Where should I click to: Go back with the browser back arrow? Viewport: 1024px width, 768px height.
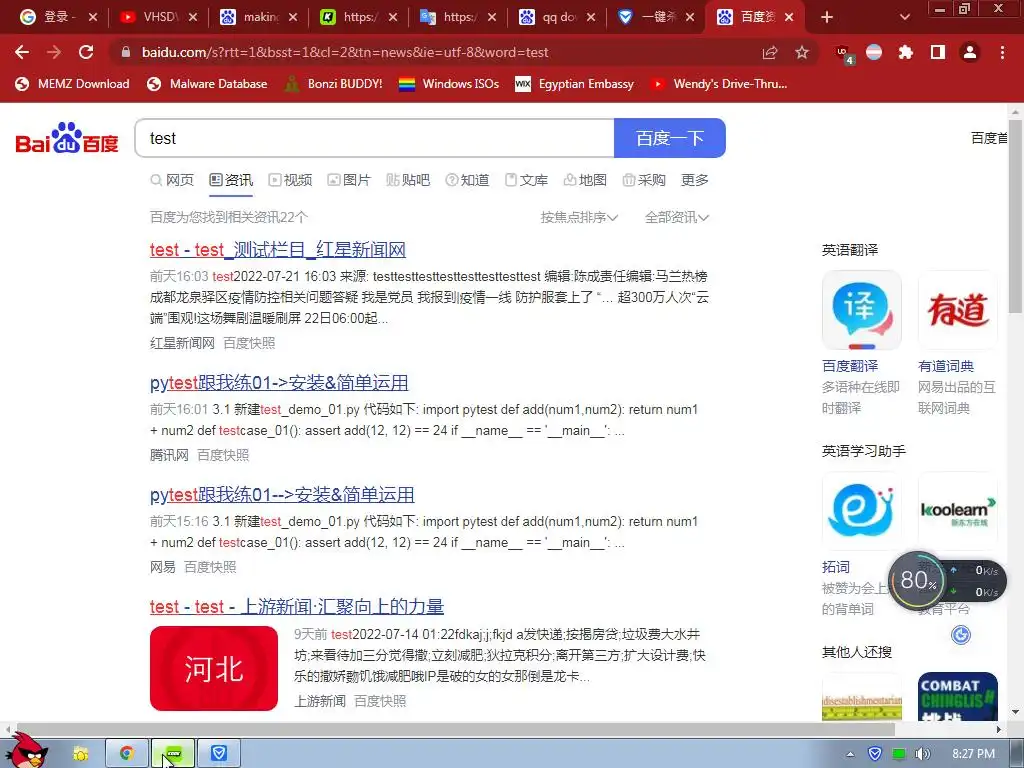[x=22, y=52]
